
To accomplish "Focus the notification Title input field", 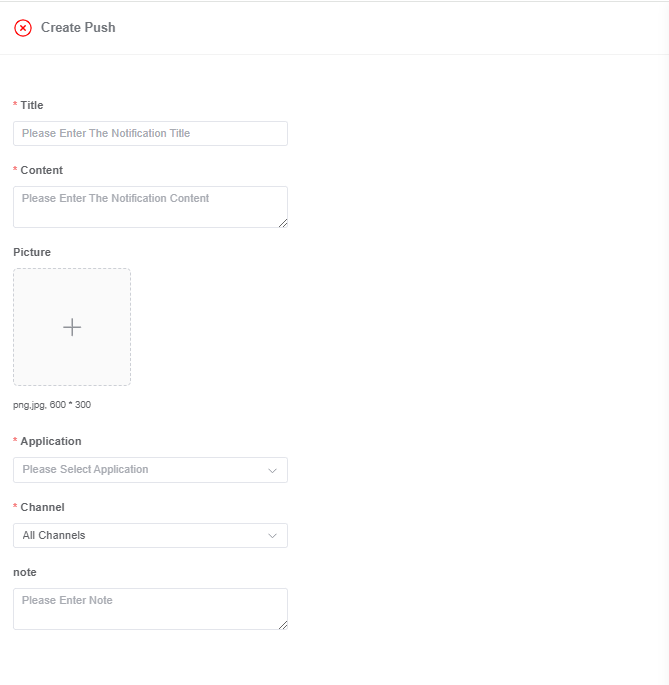I will pos(150,134).
